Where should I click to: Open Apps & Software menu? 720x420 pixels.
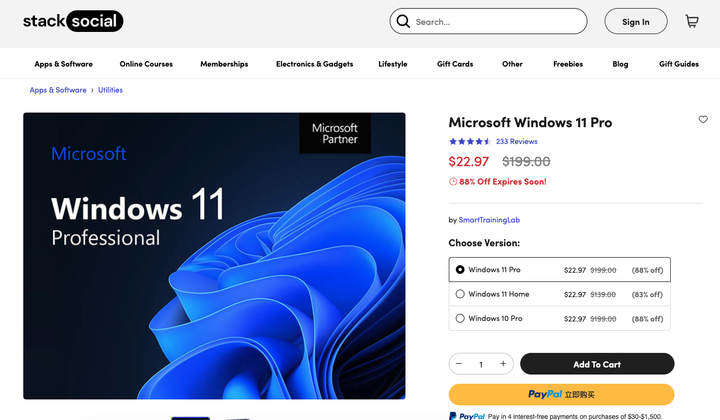[x=63, y=64]
